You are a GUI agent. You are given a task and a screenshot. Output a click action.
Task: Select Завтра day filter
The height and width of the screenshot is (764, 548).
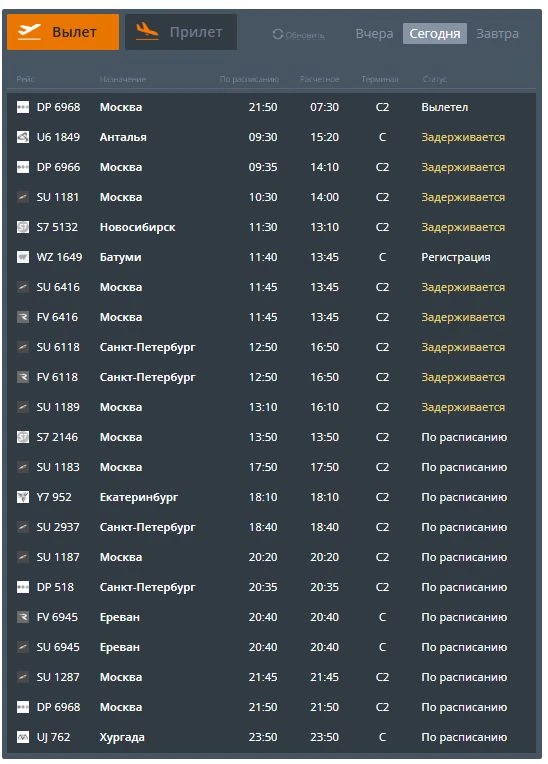pos(497,34)
